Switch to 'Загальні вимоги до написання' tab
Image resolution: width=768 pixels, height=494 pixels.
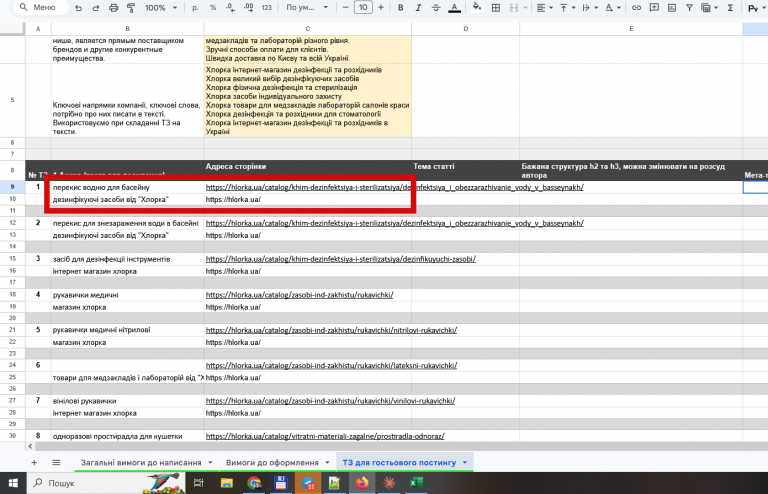(x=141, y=462)
